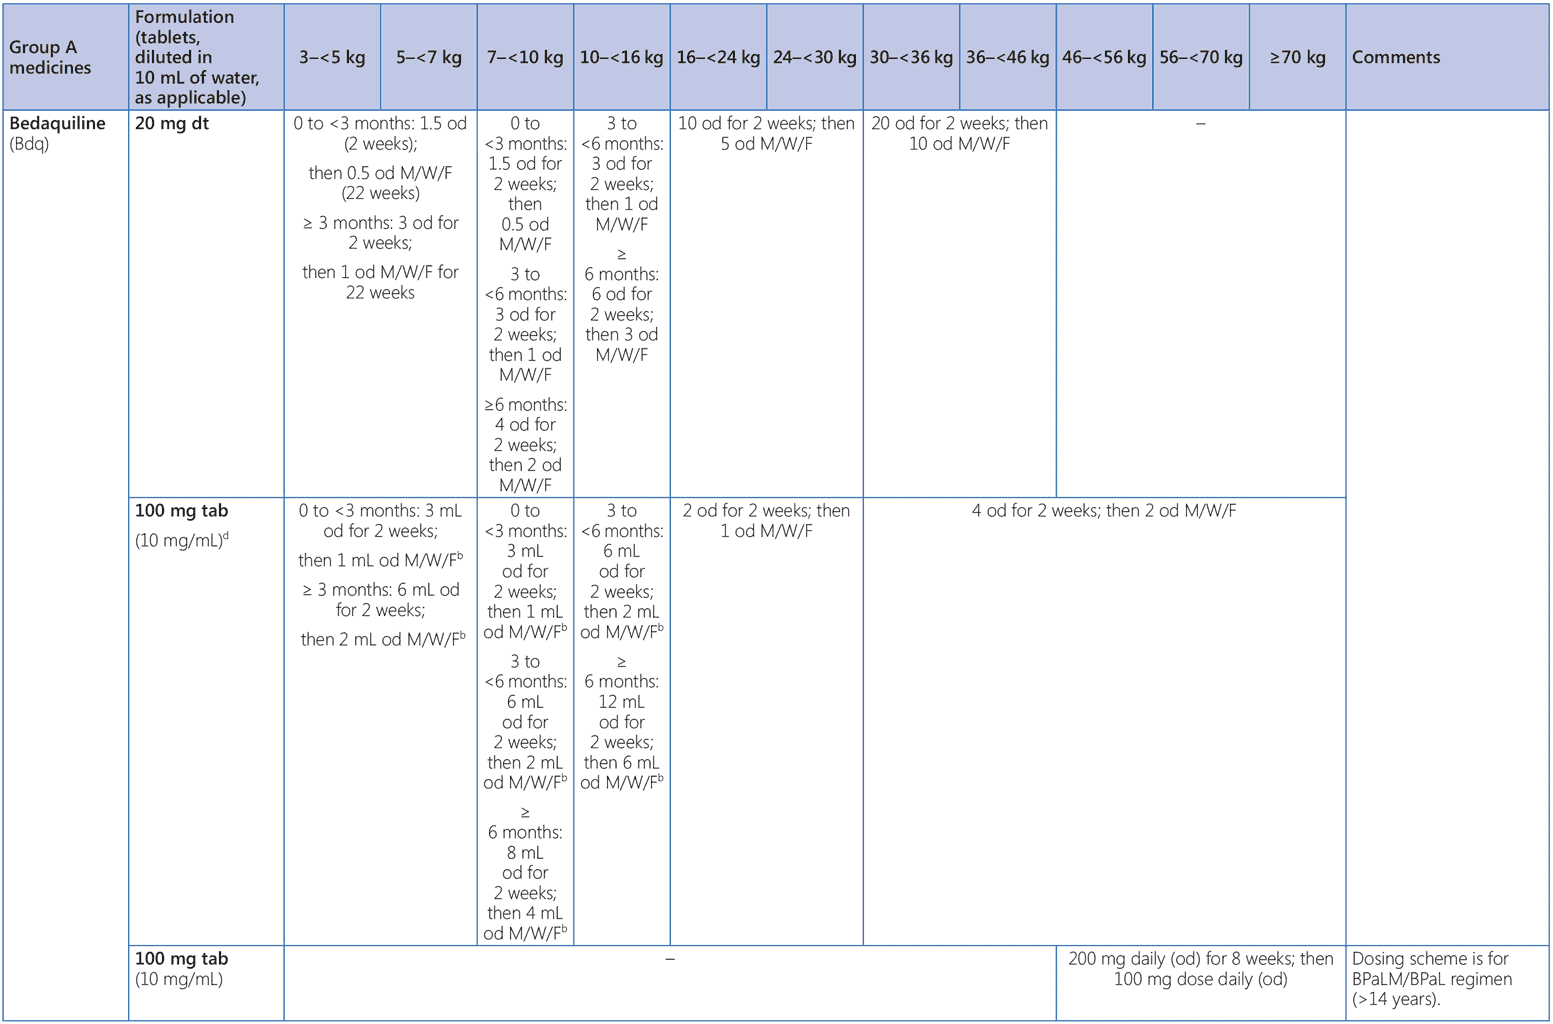Click the '56–<70 kg' column header
1553x1024 pixels.
(1201, 57)
